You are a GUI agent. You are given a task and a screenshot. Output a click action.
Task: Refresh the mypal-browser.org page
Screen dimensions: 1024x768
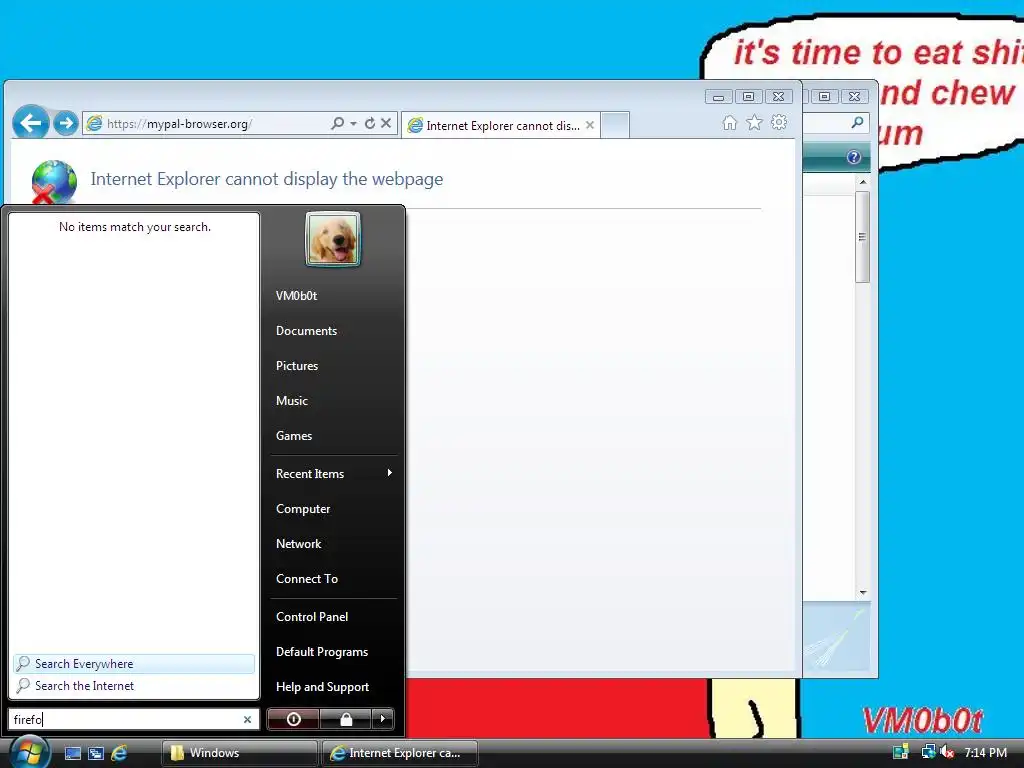[x=370, y=123]
